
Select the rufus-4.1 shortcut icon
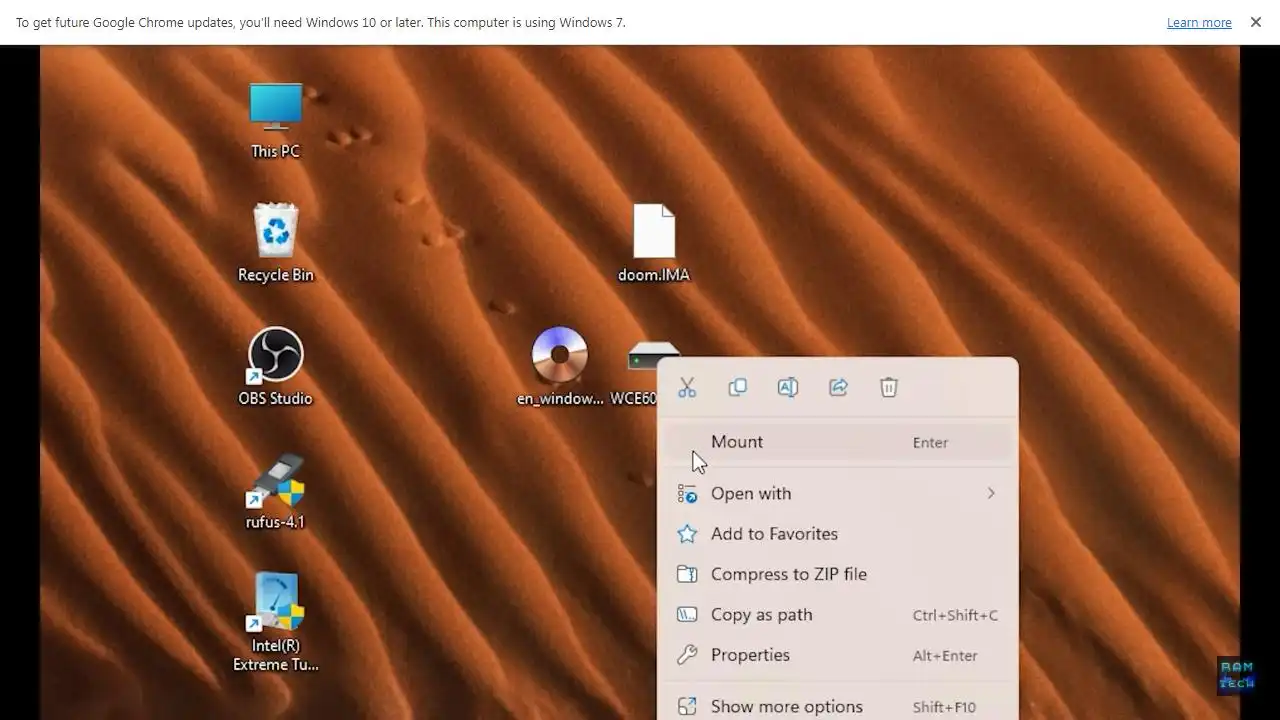pos(276,480)
